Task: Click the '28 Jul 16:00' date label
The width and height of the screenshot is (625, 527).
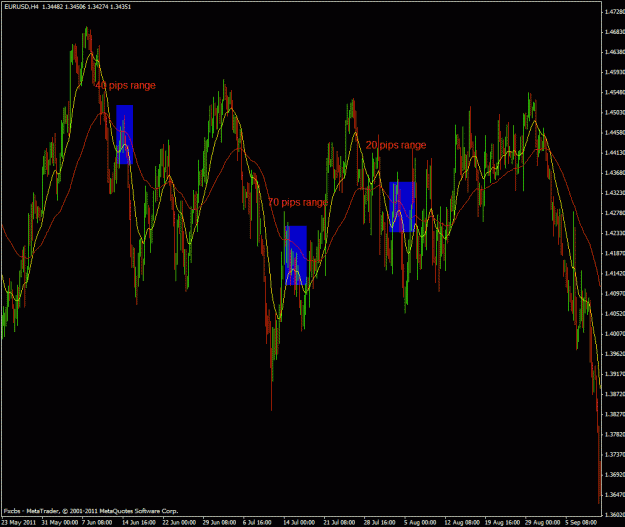Action: tap(379, 522)
